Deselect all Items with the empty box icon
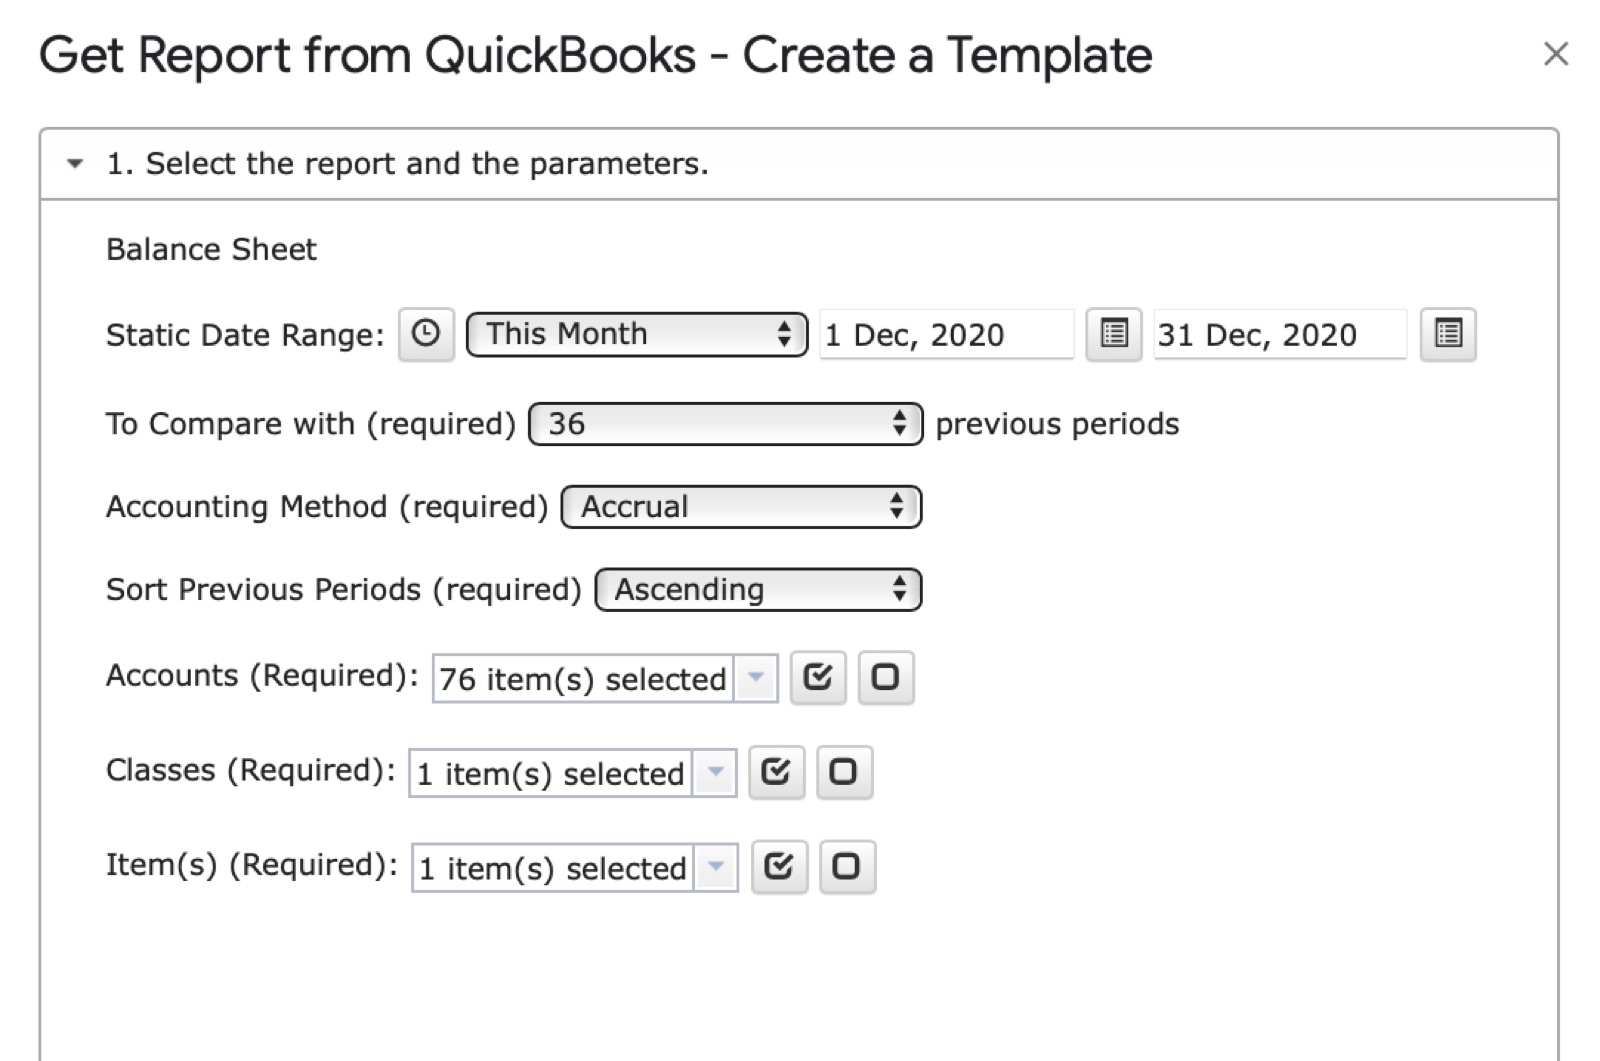 [x=847, y=866]
